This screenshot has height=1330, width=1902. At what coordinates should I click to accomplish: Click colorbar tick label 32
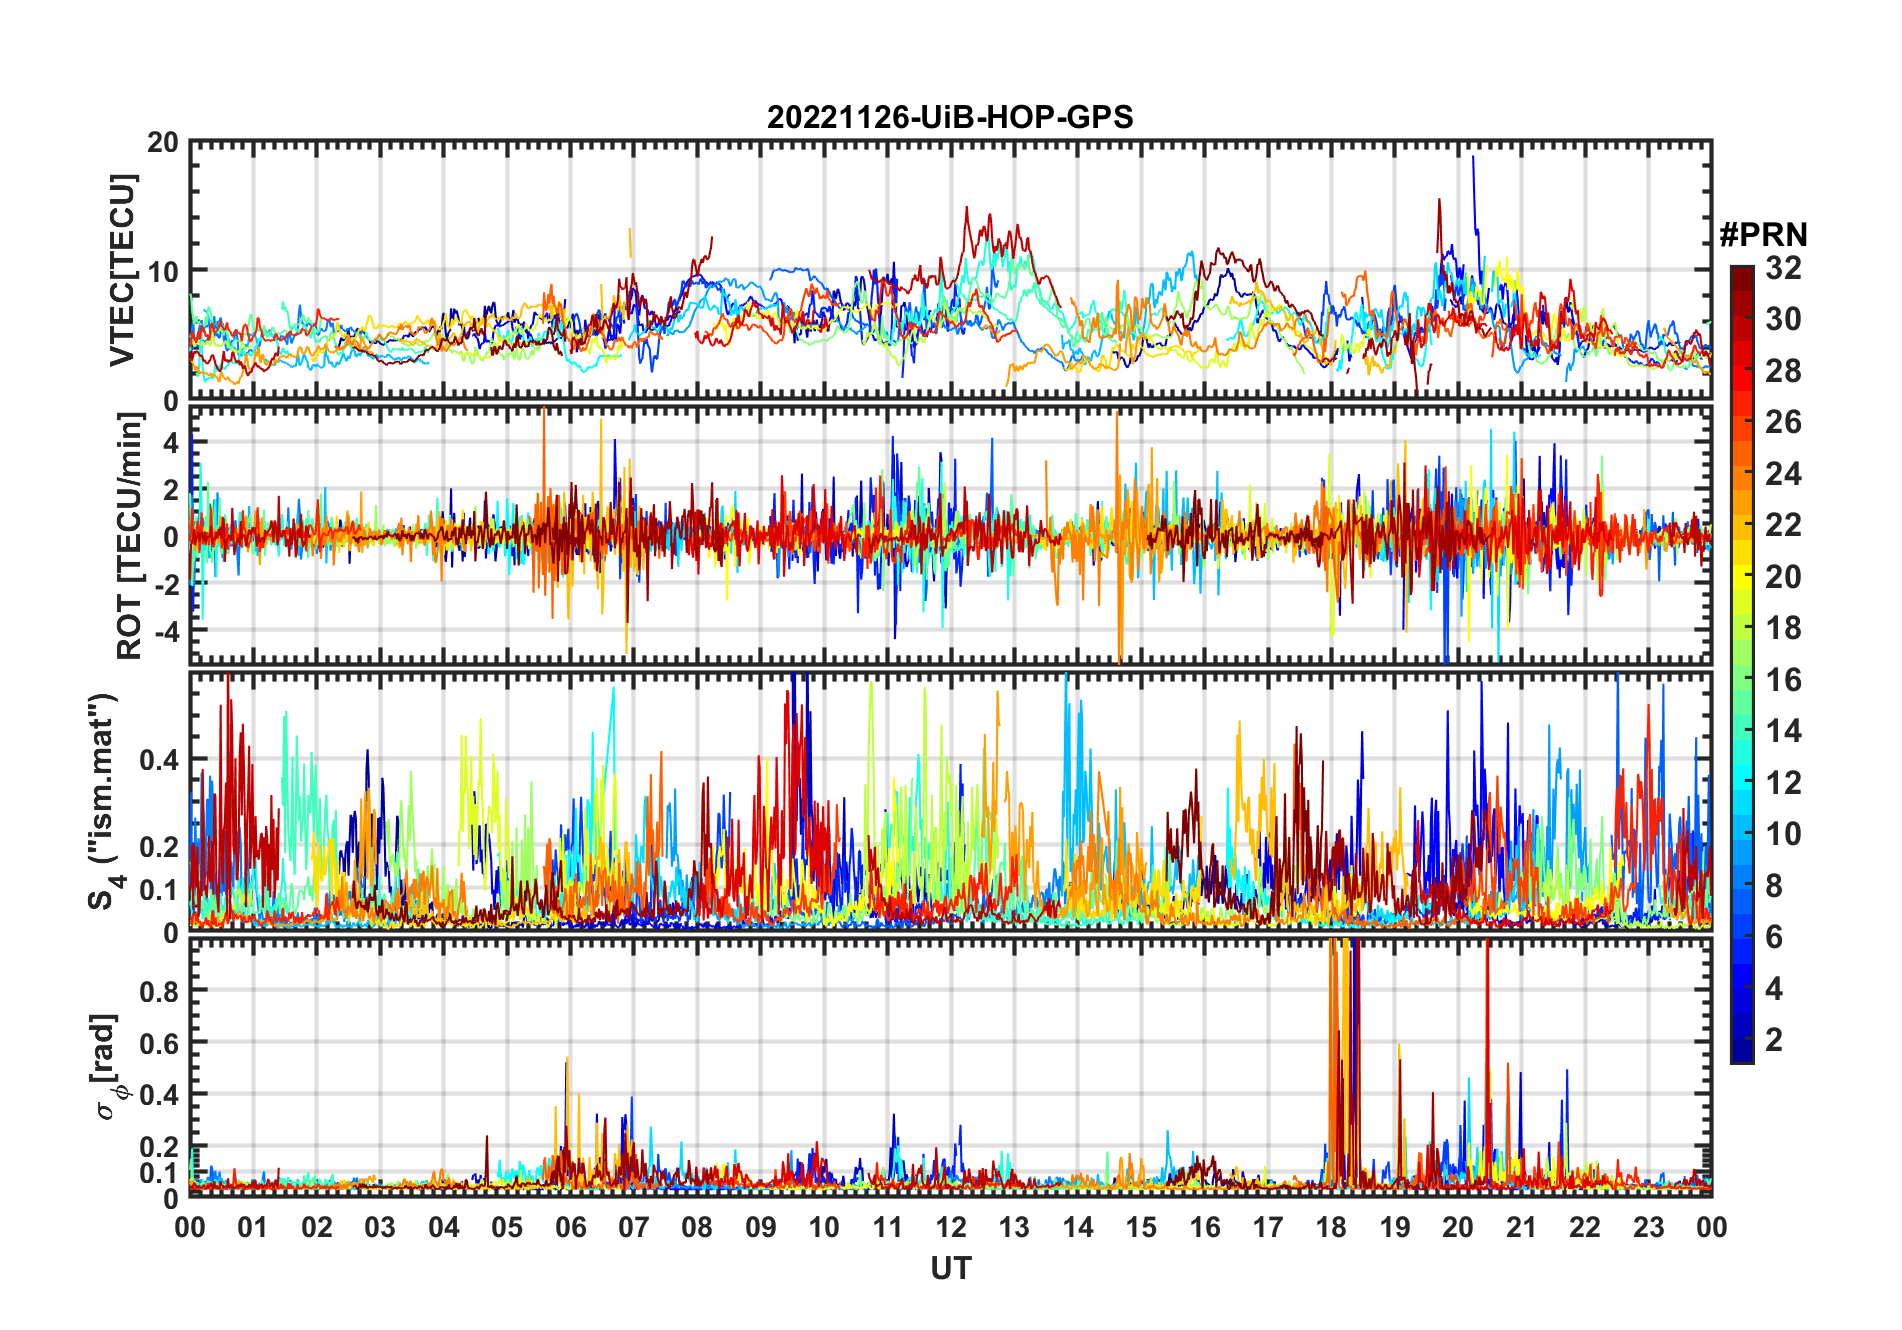point(1783,268)
